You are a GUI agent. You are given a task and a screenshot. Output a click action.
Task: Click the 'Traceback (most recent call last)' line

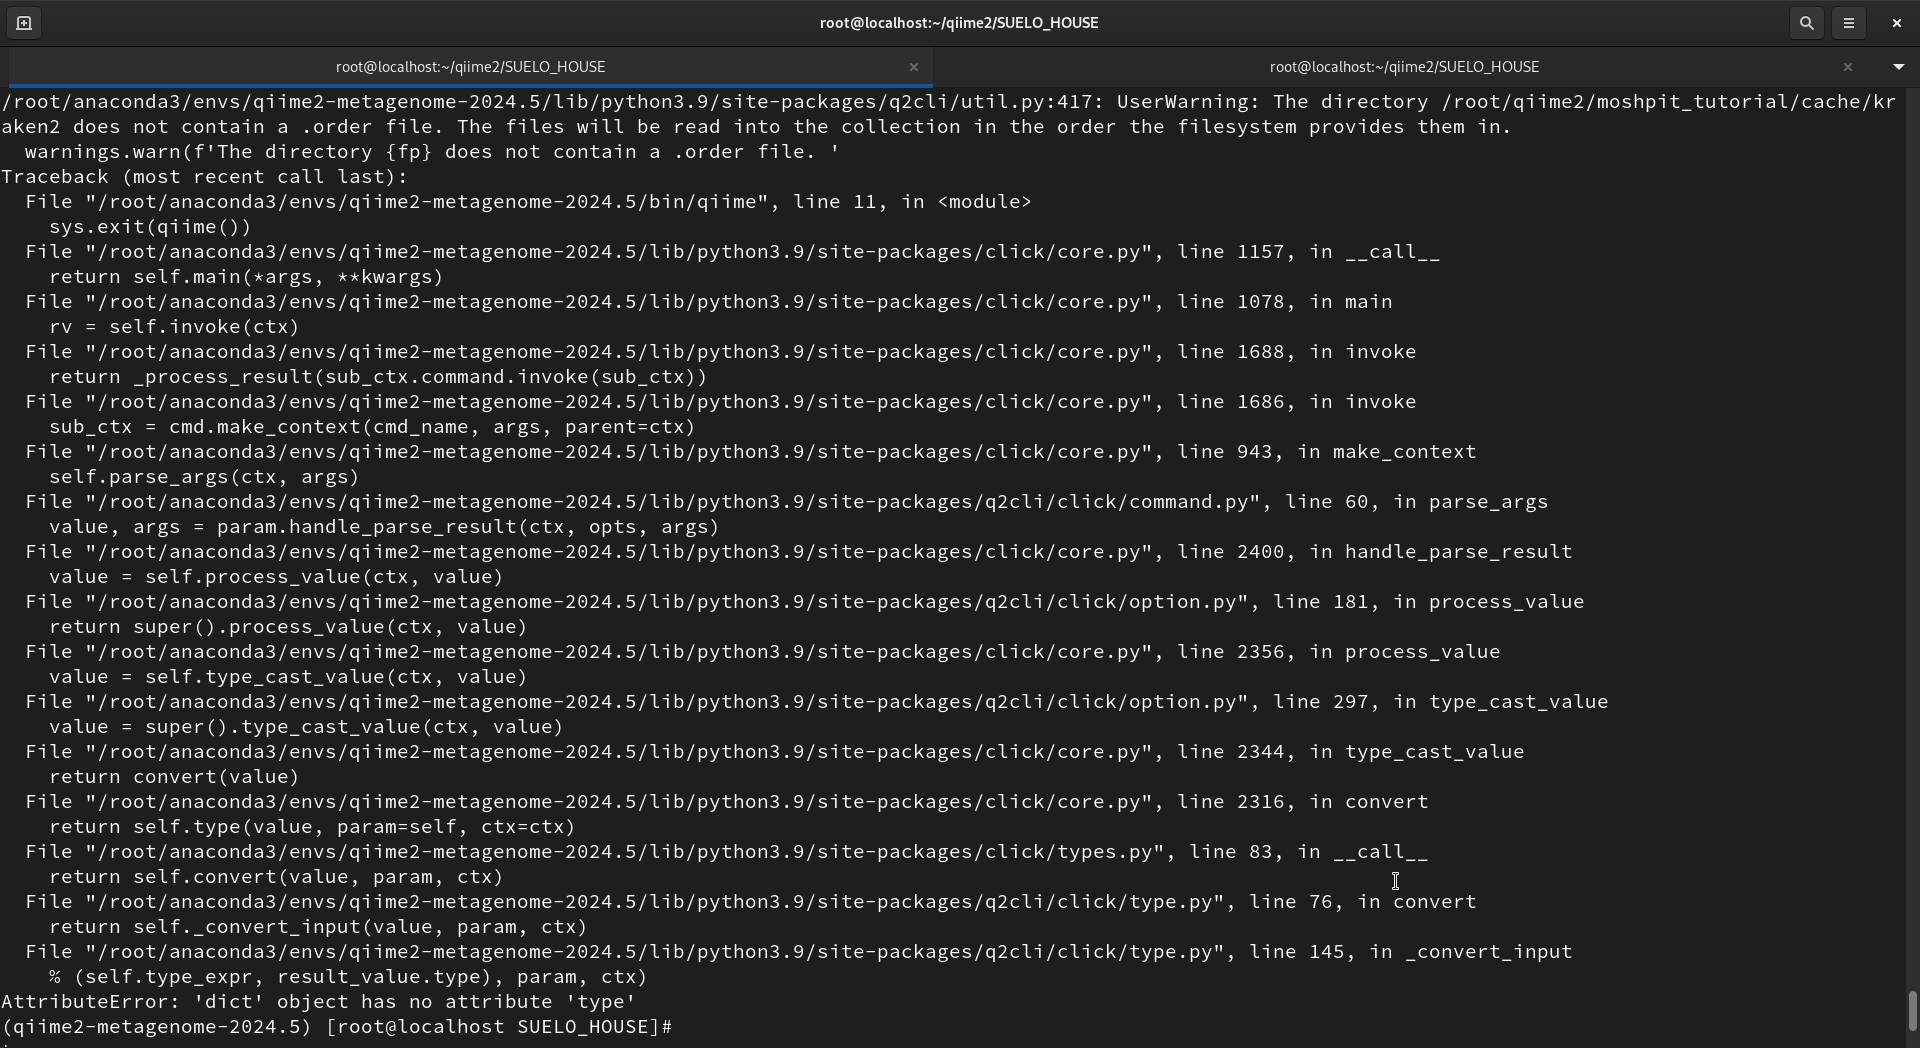tap(205, 177)
